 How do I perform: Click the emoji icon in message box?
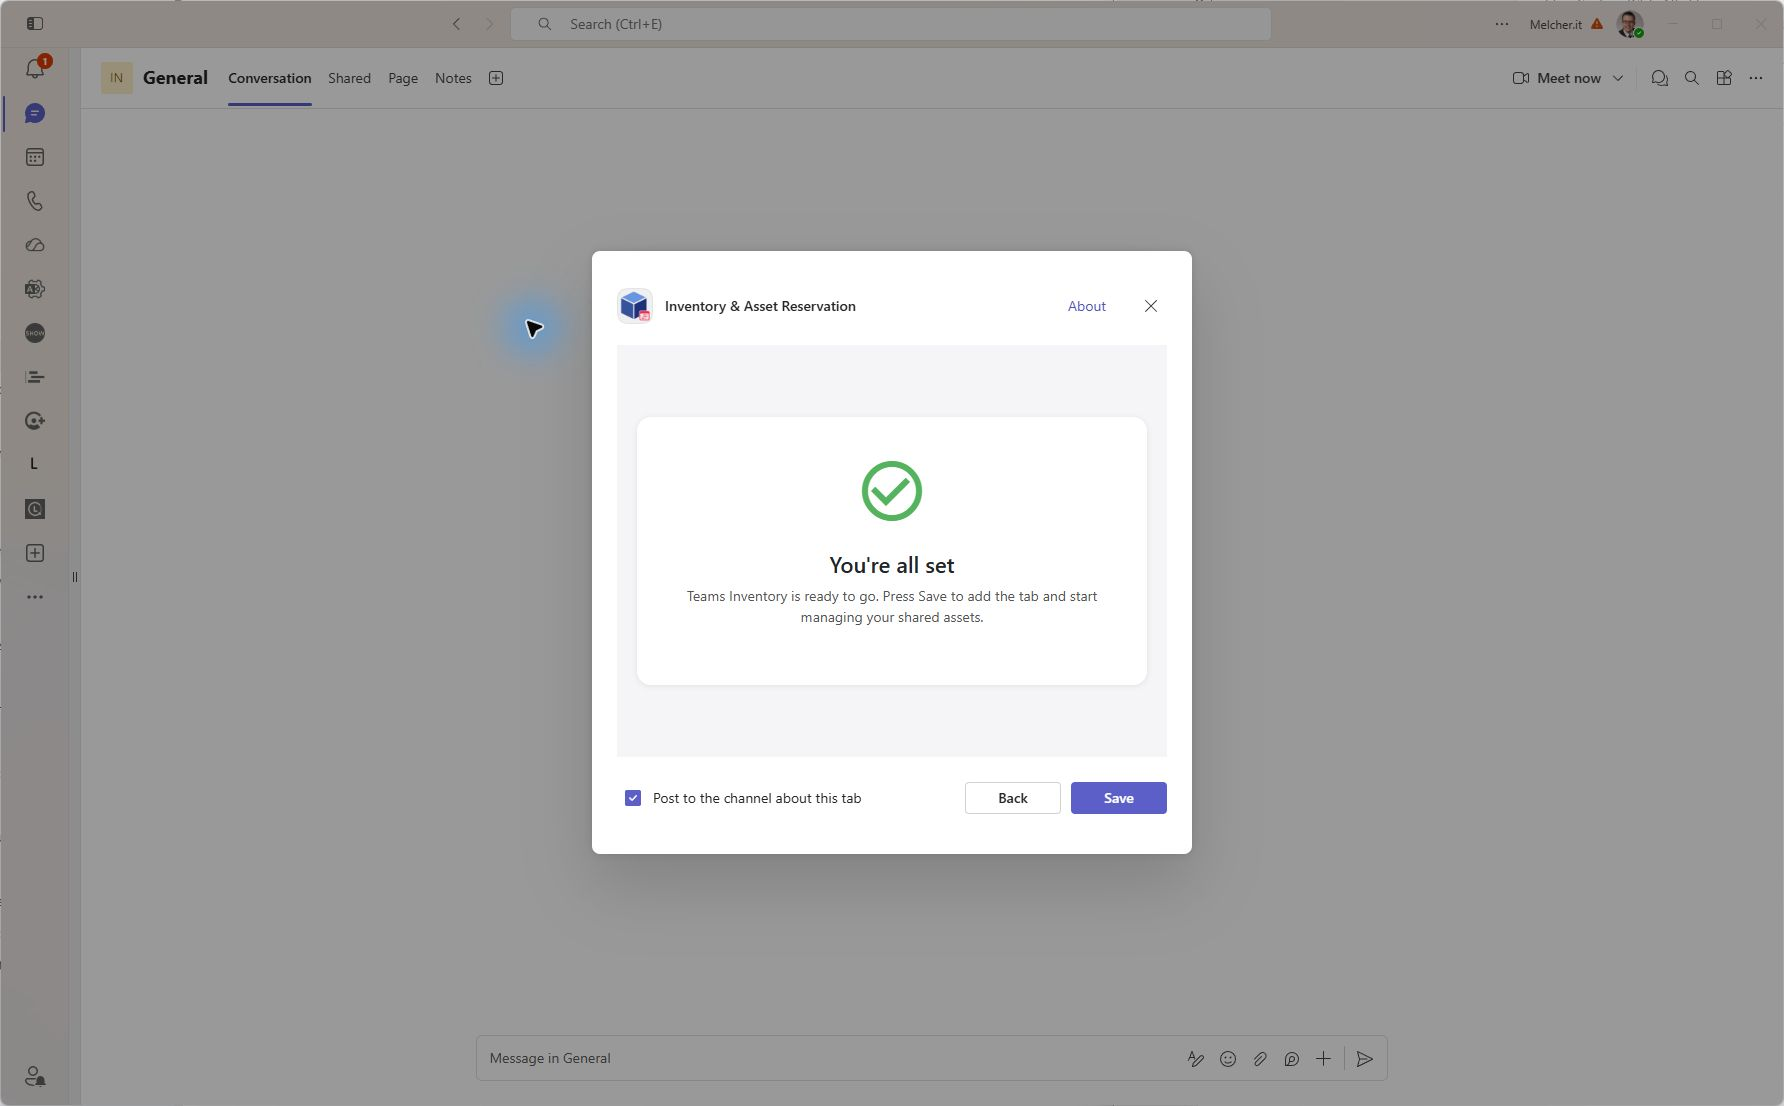(1228, 1059)
